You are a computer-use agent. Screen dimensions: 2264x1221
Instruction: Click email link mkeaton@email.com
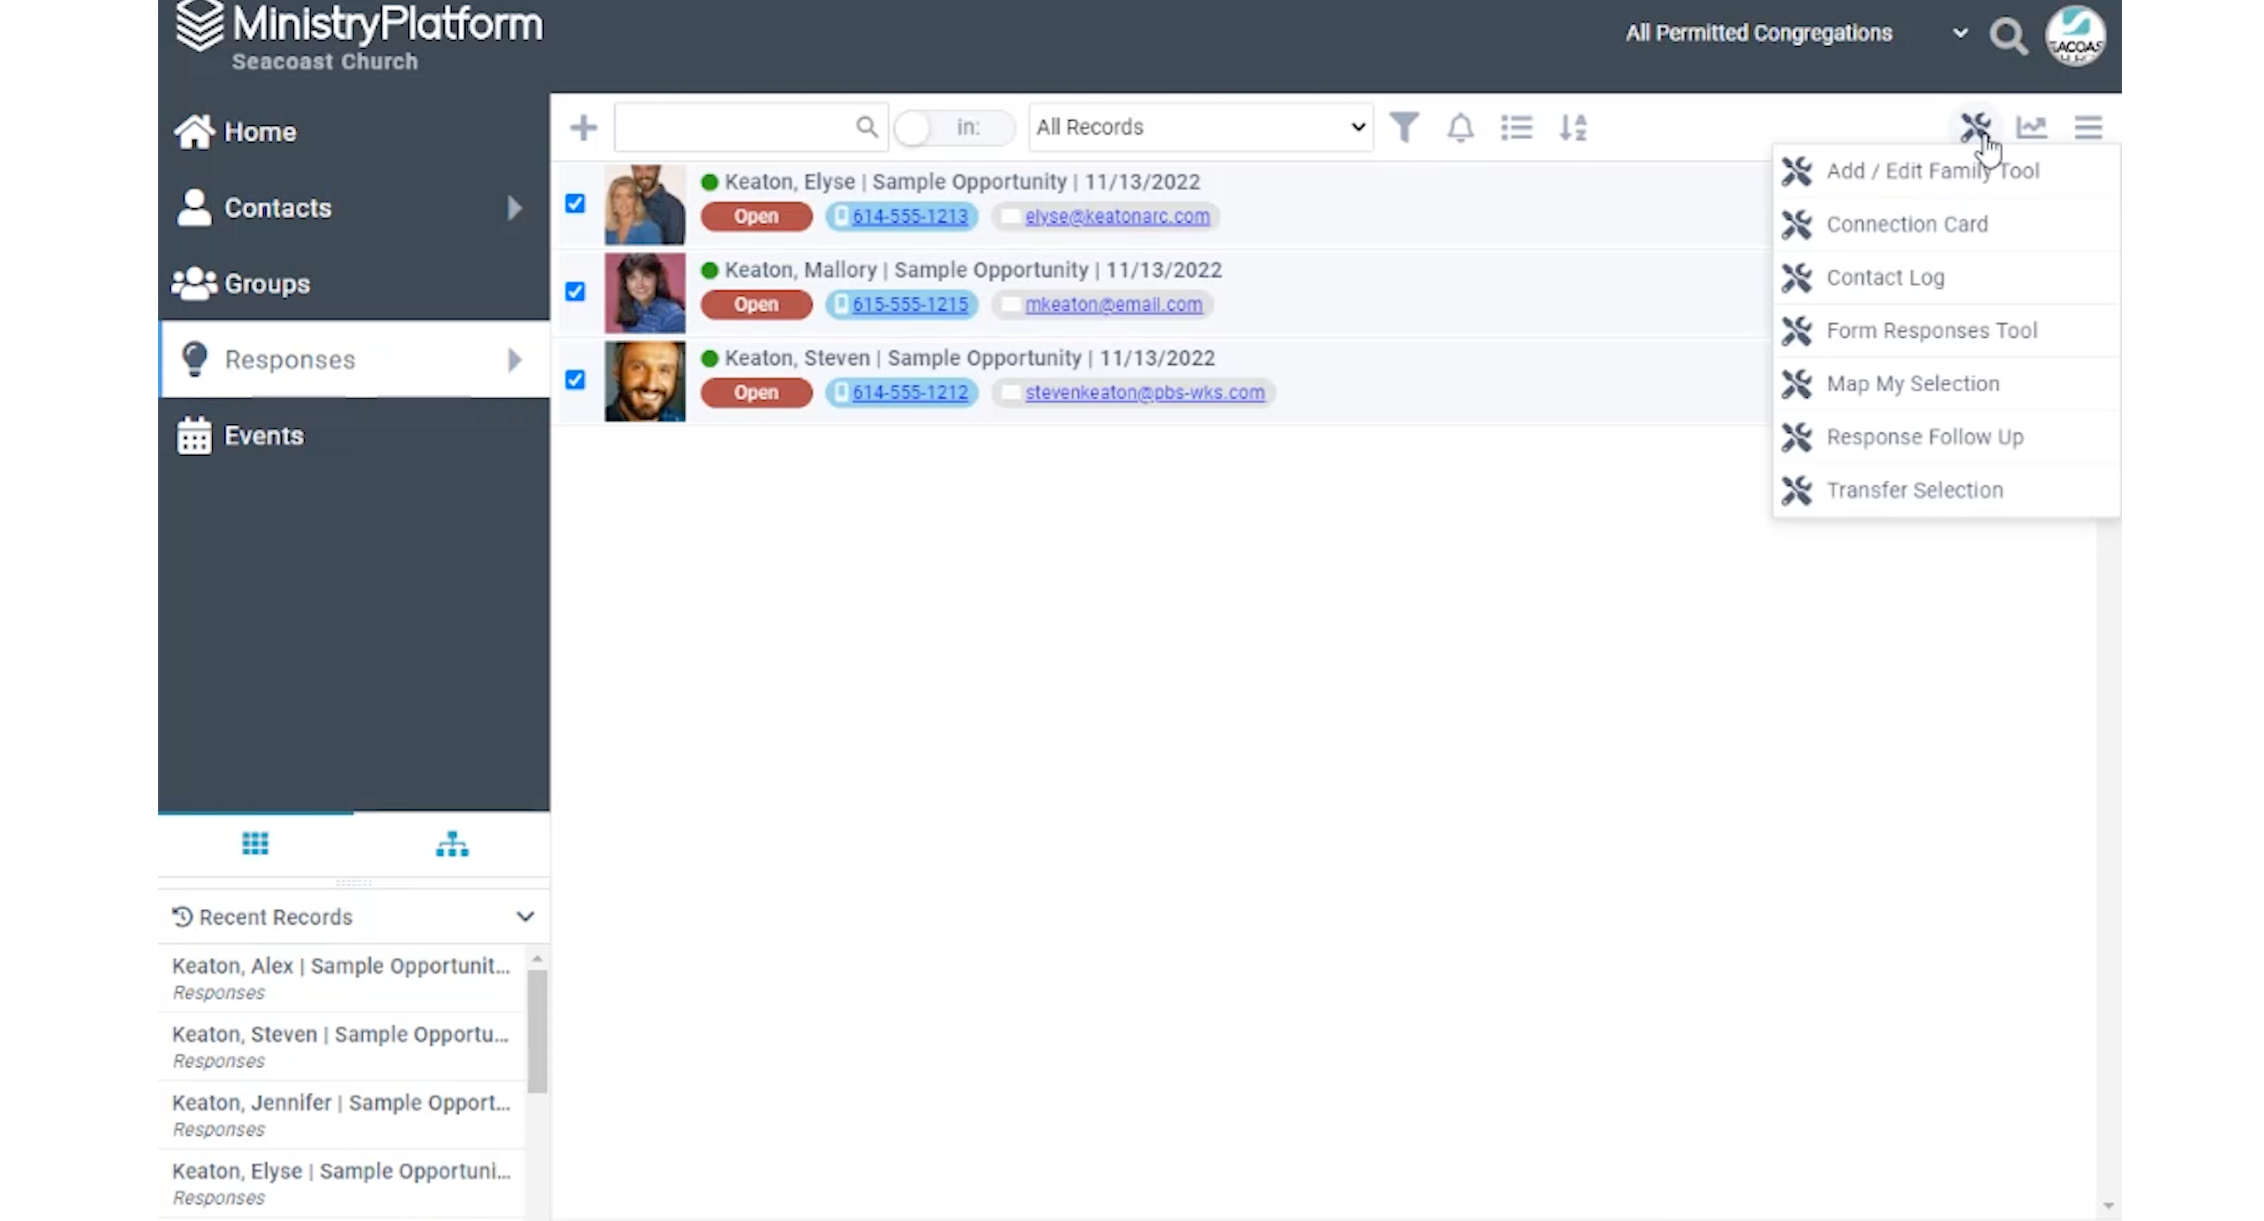tap(1113, 304)
